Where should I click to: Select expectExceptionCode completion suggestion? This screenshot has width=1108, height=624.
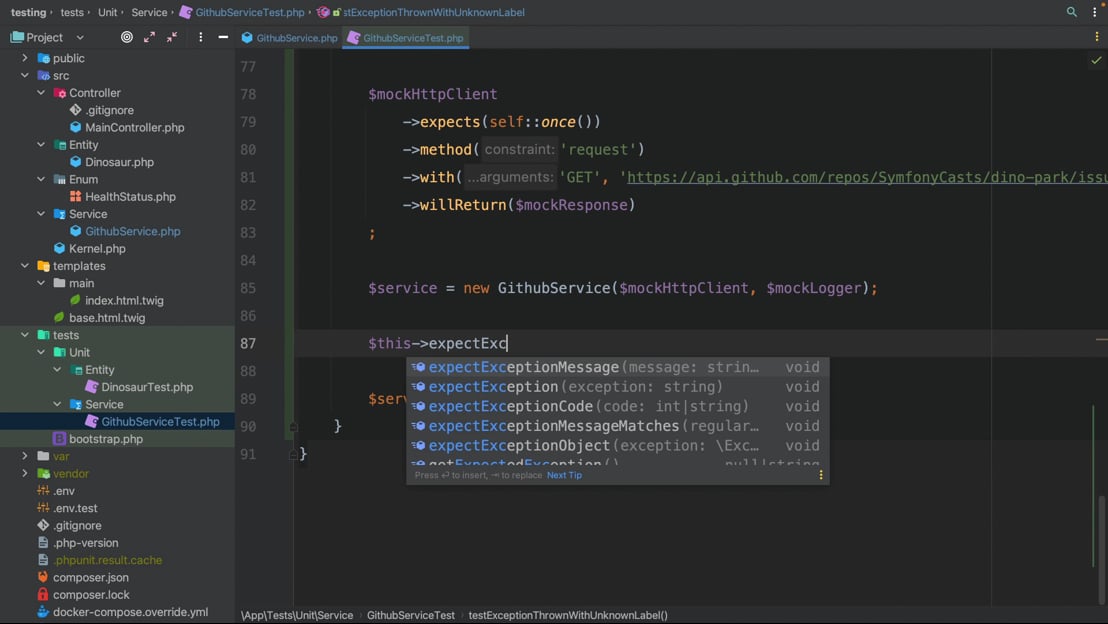(x=510, y=406)
